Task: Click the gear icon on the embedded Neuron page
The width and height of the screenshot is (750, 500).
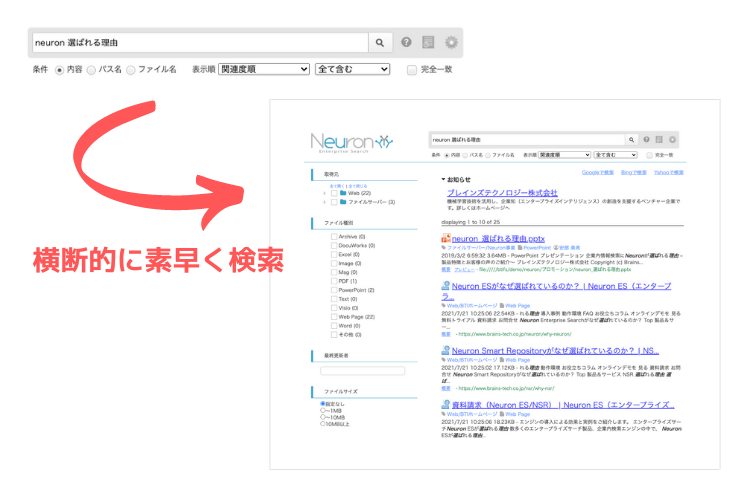Action: tap(672, 139)
